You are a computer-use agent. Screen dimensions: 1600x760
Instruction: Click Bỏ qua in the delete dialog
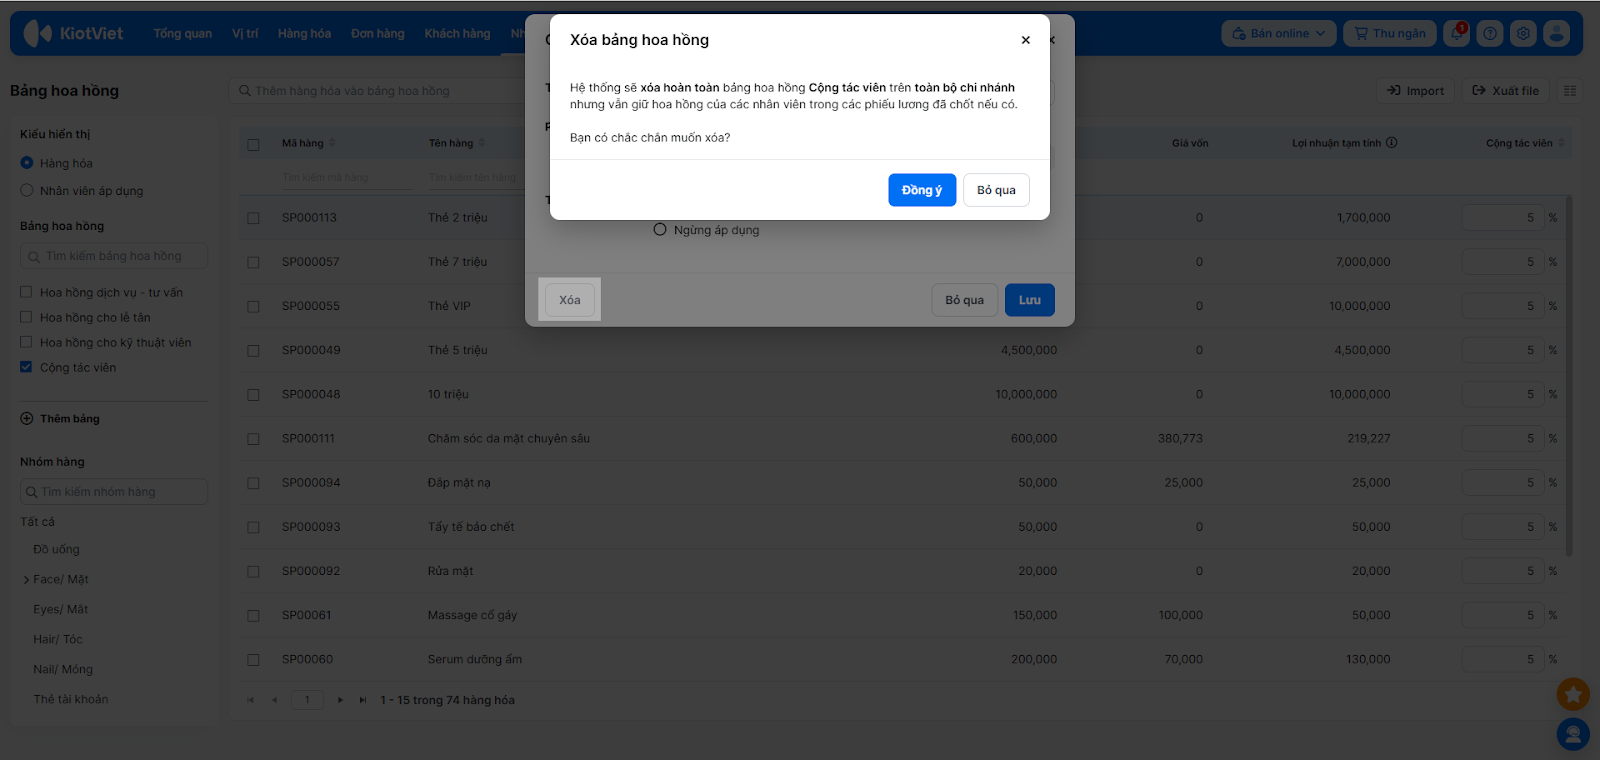pos(996,190)
